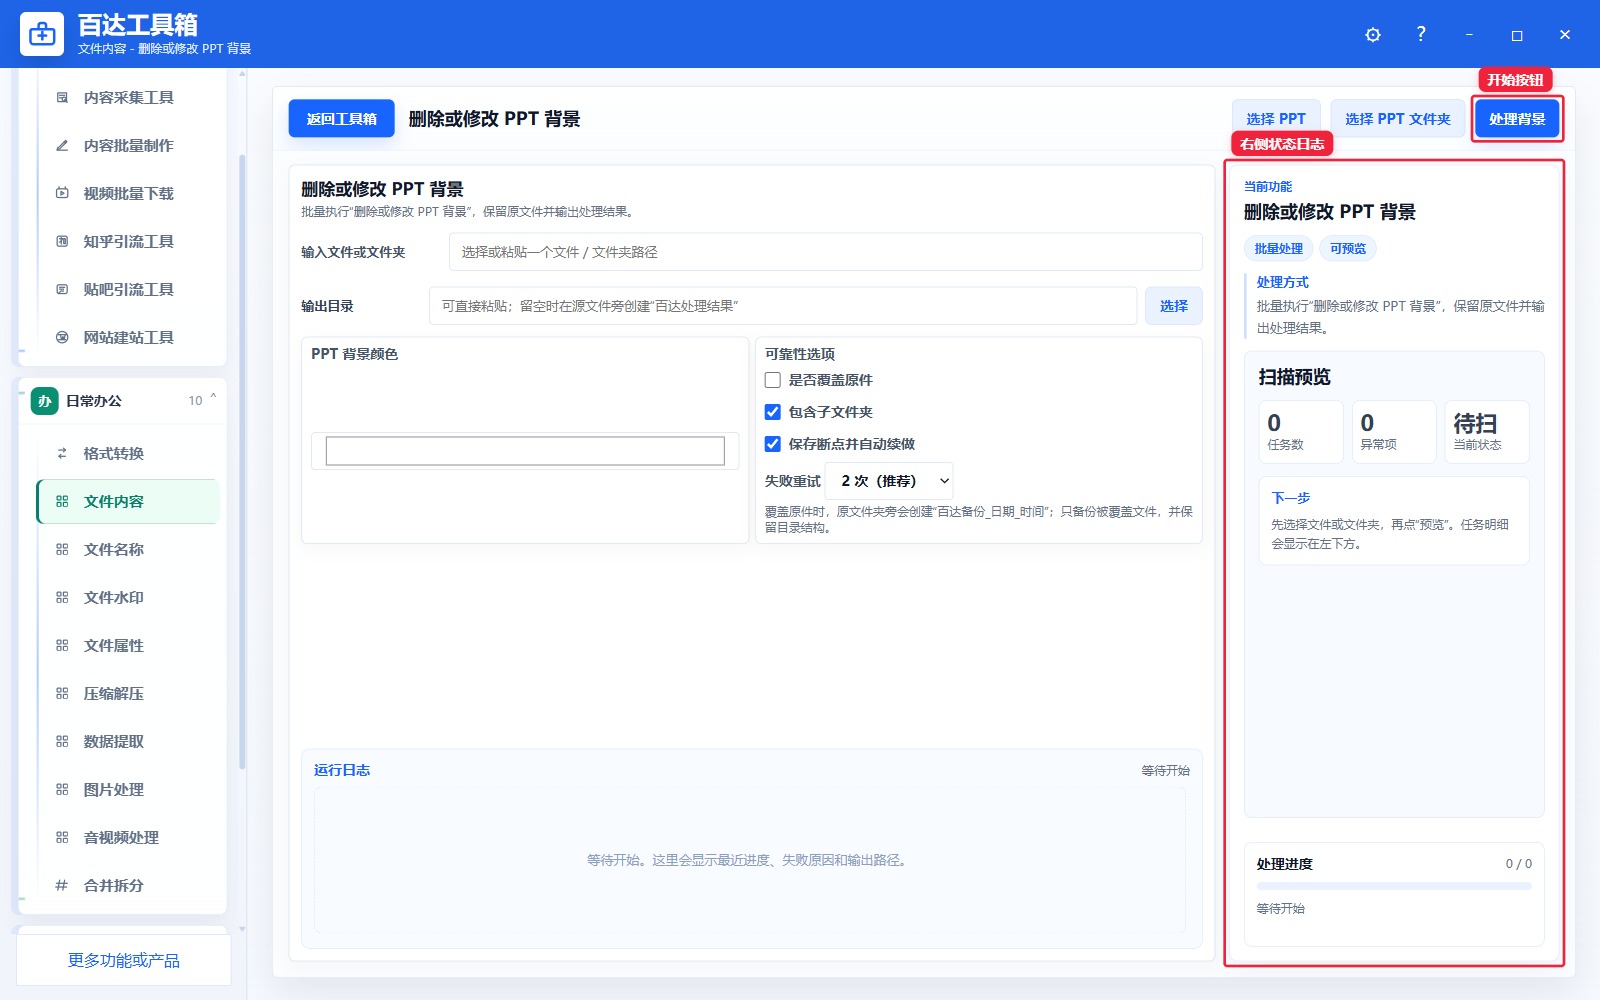Click the 贴吧引流工具 icon
Viewport: 1600px width, 1000px height.
tap(62, 290)
